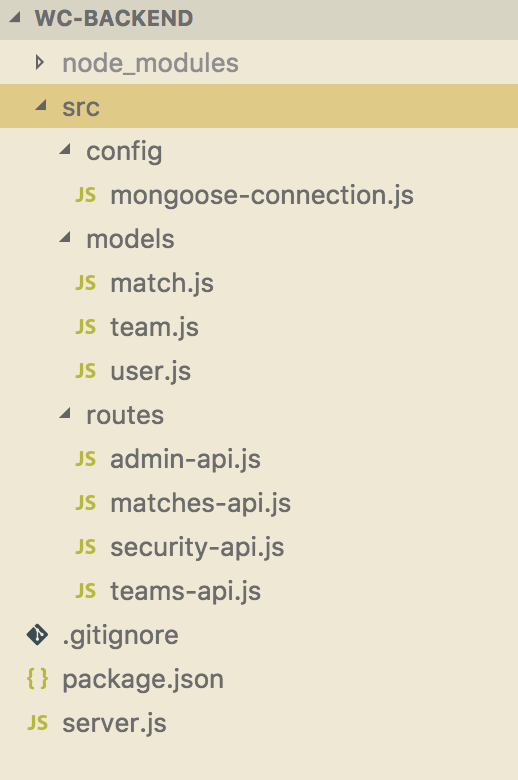Click the JS icon beside mongoose-connection.js

point(86,195)
